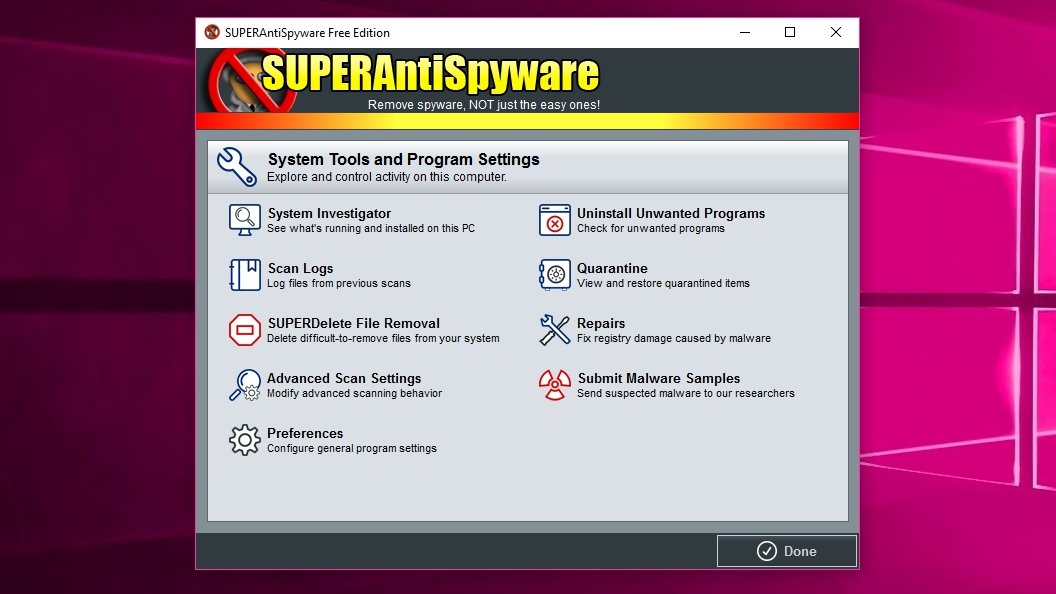The width and height of the screenshot is (1056, 594).
Task: Open Advanced Scan Settings magnifier-gear icon
Action: click(244, 385)
